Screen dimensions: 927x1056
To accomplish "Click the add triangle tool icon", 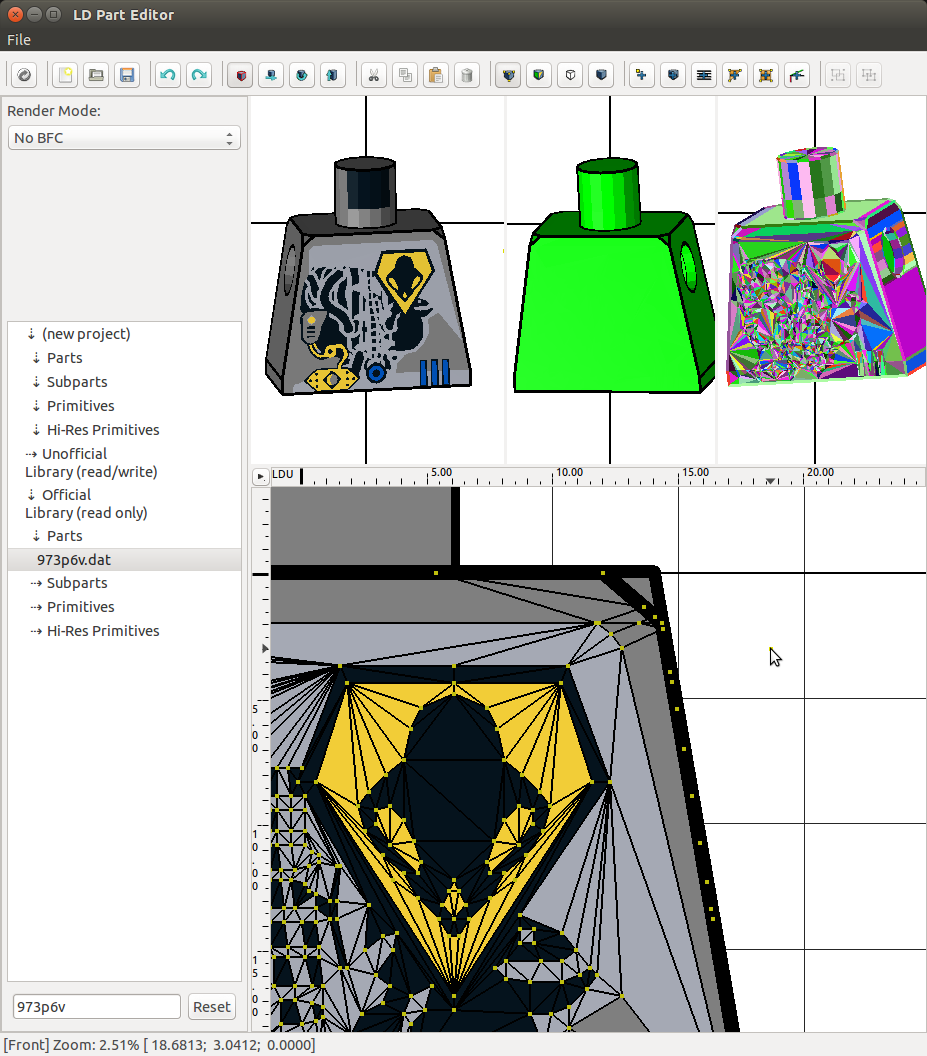I will 734,75.
